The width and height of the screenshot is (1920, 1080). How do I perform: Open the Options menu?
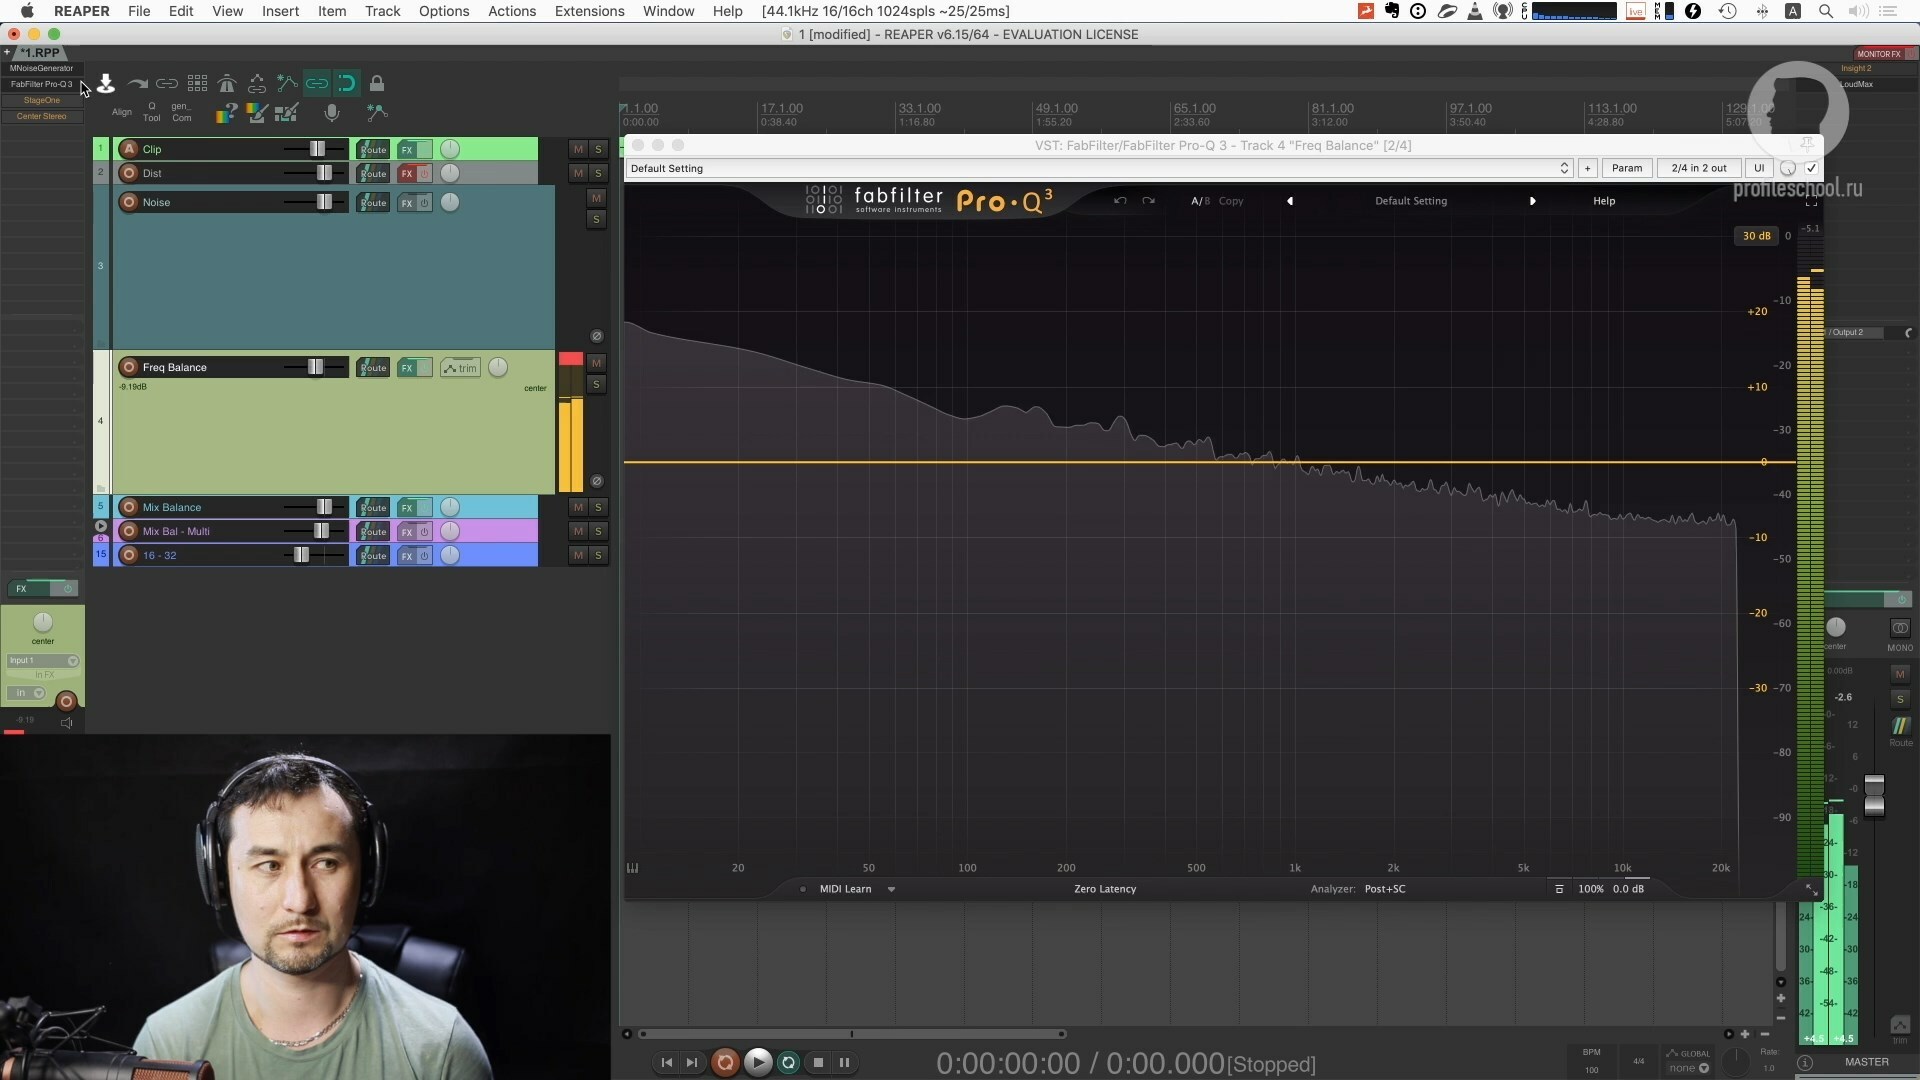(444, 11)
